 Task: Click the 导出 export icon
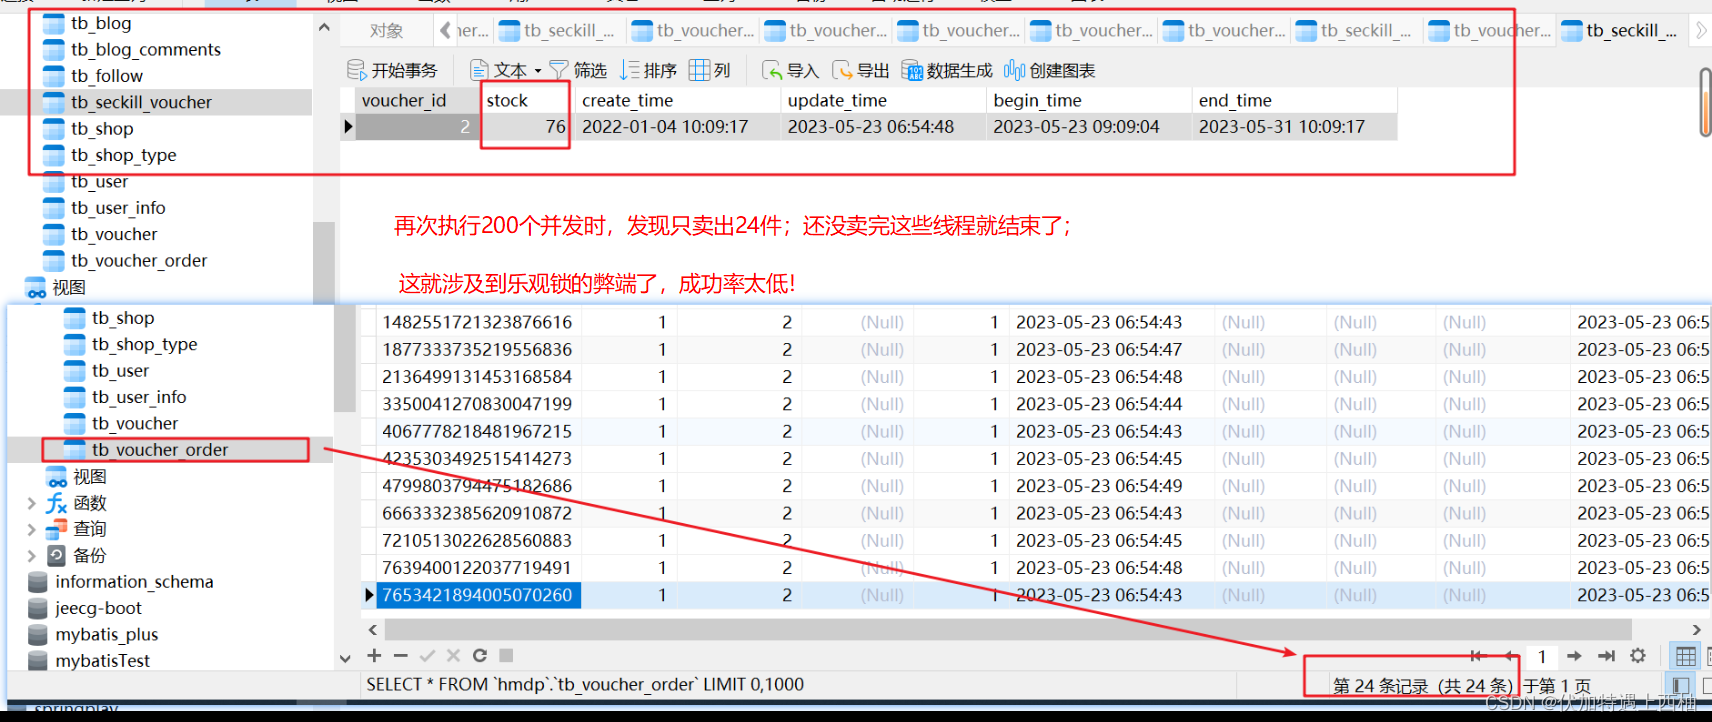pyautogui.click(x=842, y=70)
